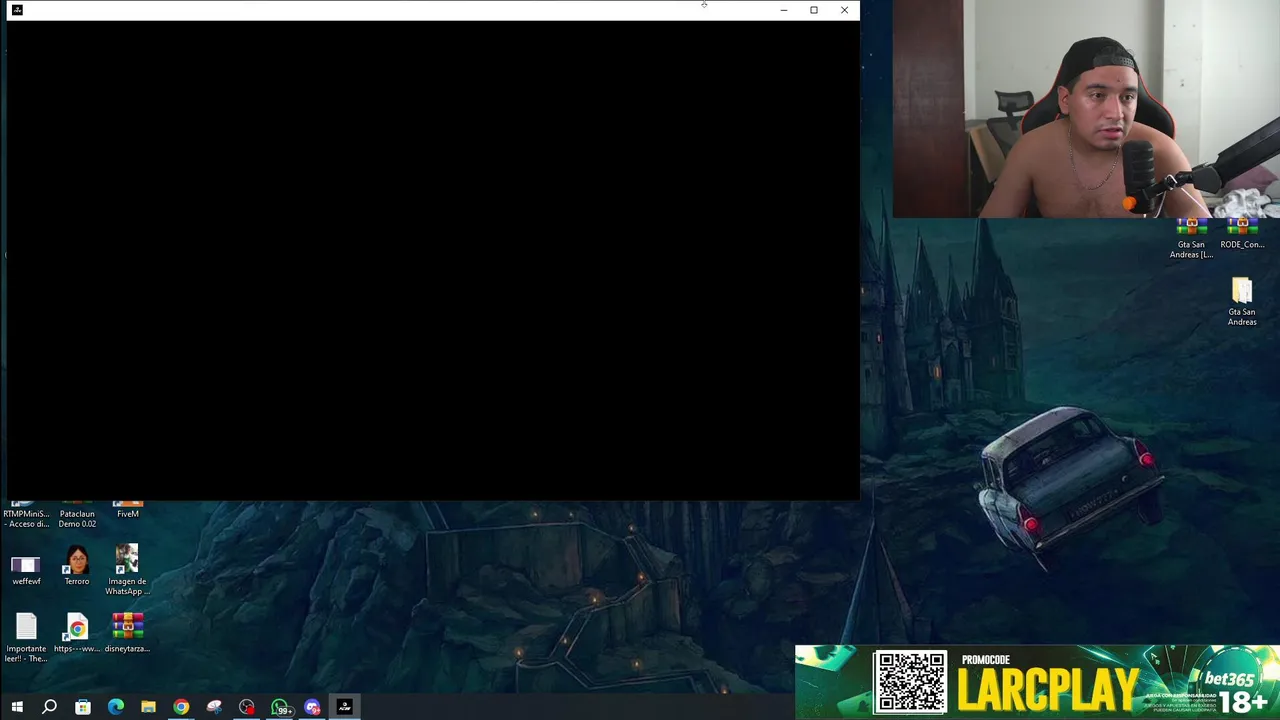Open taskbar search magnifier

click(49, 707)
